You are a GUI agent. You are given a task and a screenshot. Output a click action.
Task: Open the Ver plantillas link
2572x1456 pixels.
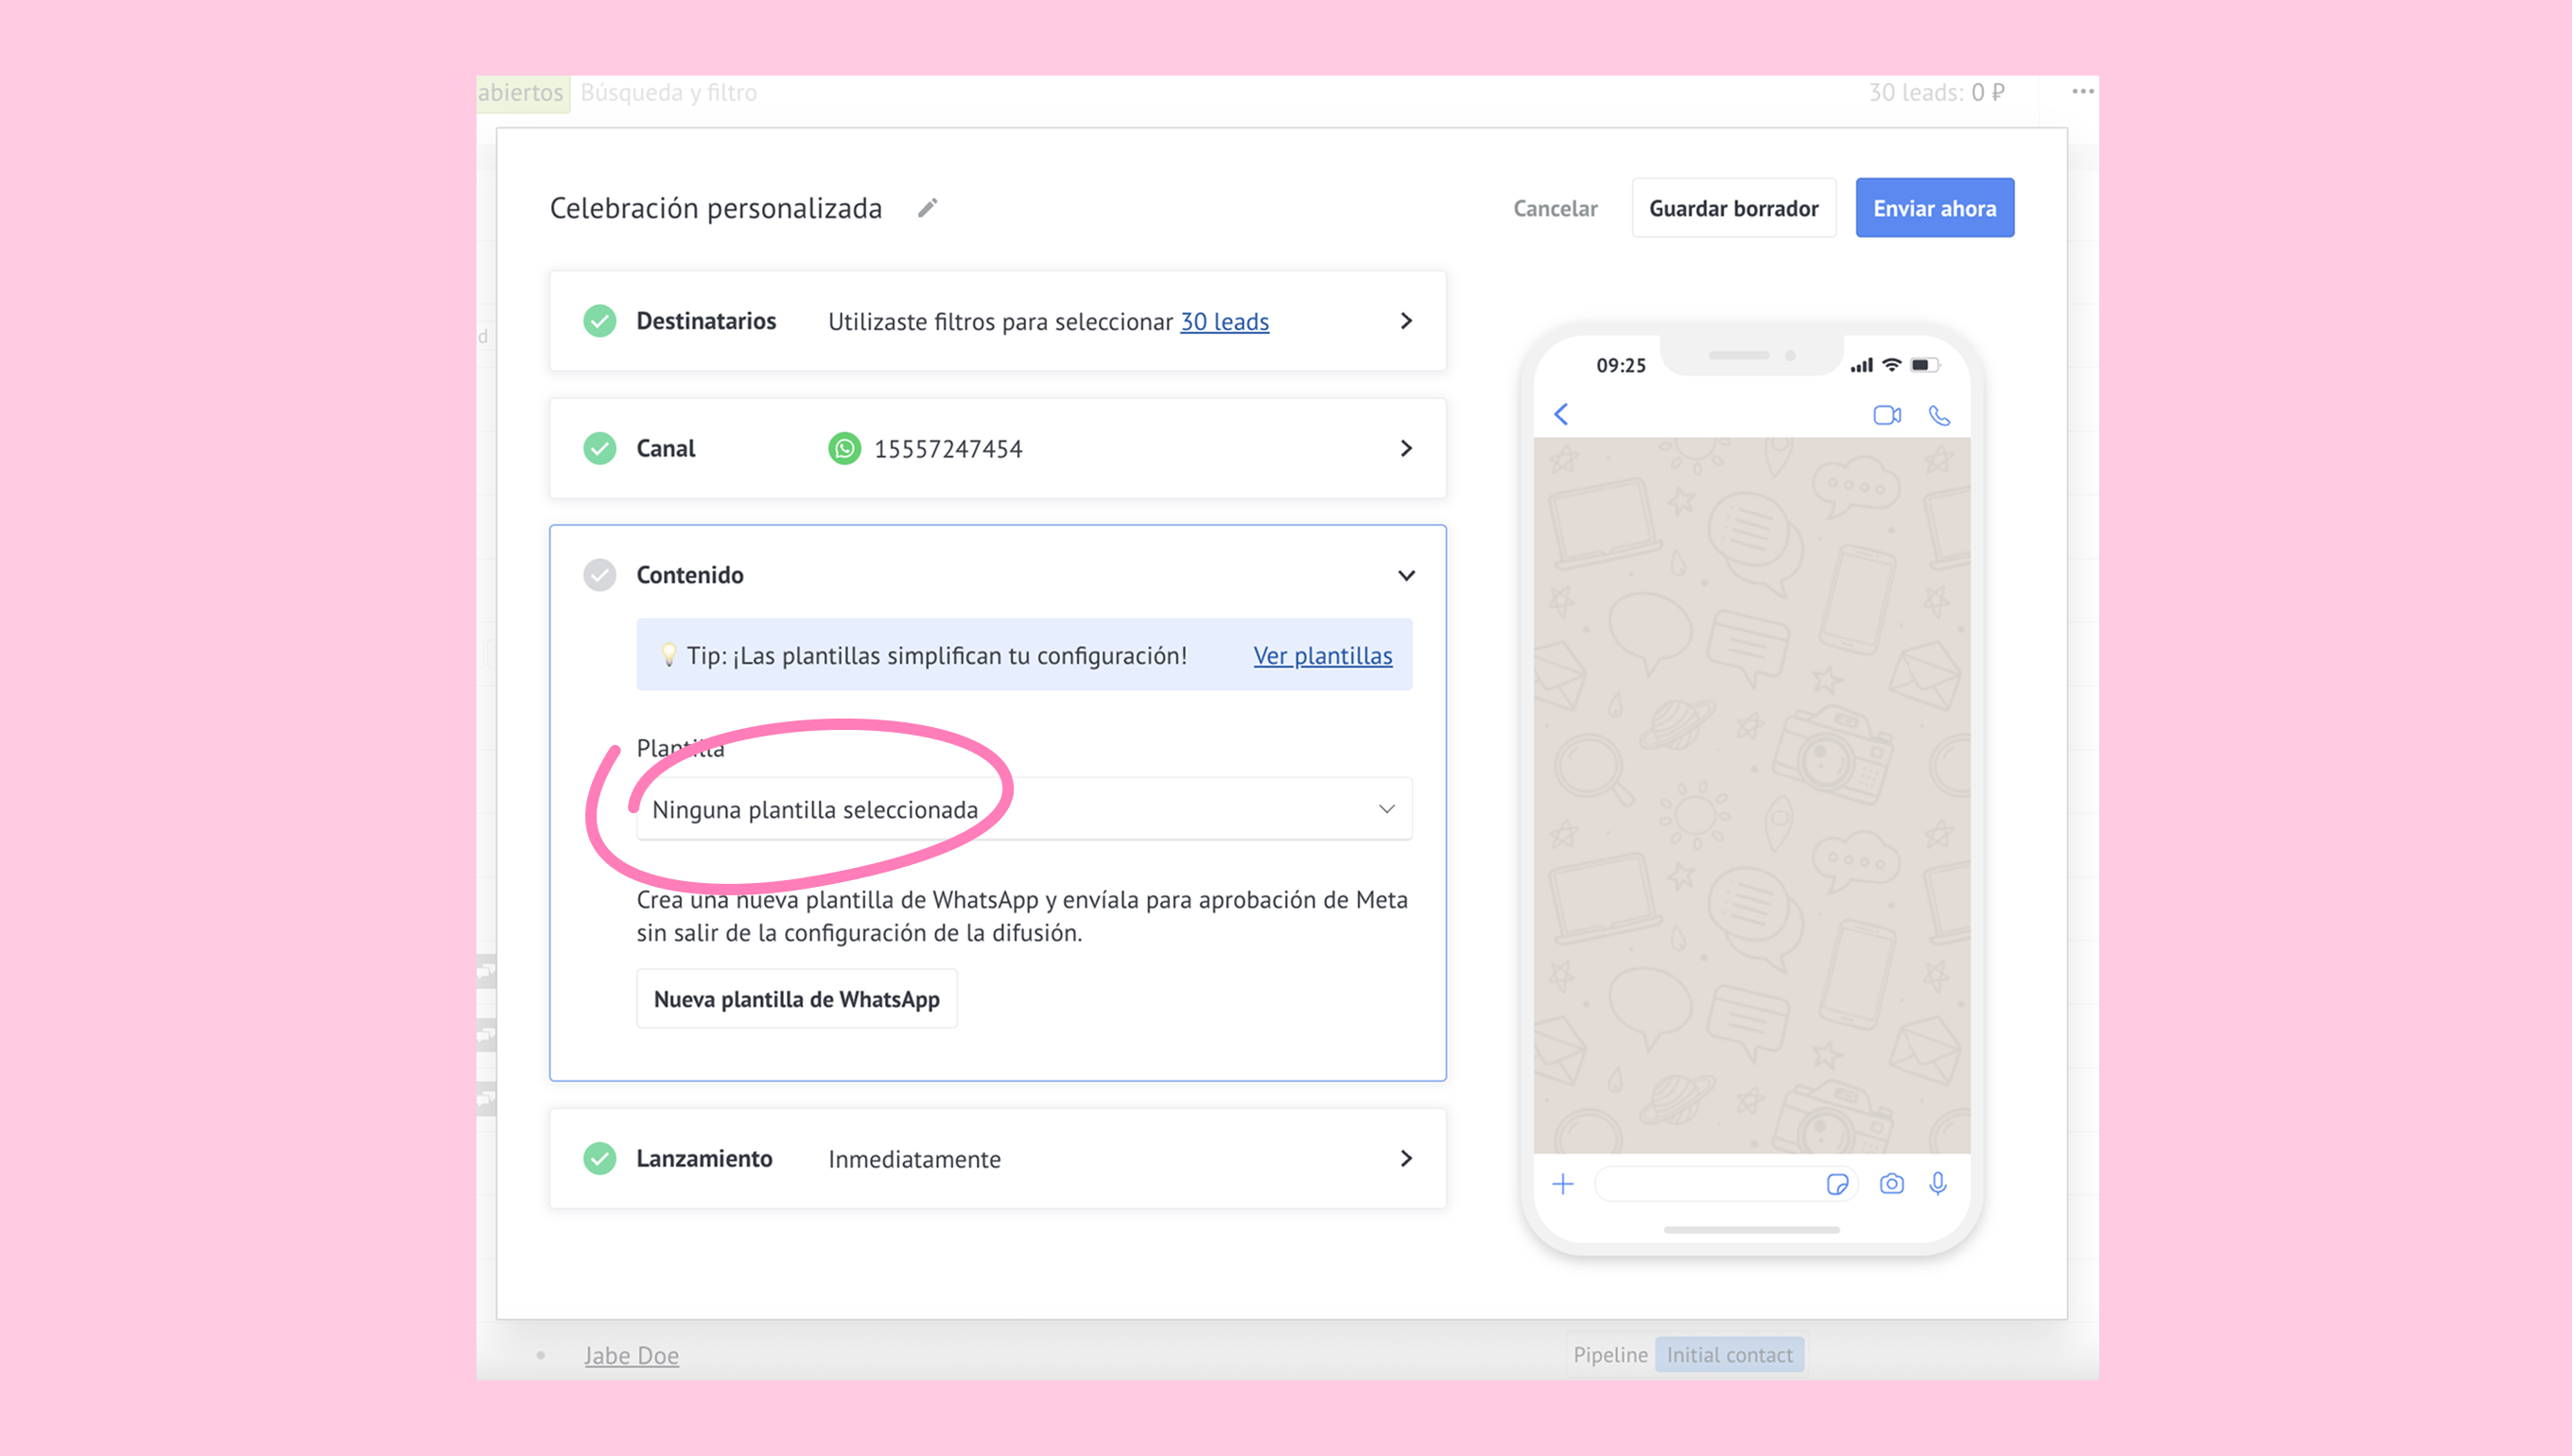1322,655
